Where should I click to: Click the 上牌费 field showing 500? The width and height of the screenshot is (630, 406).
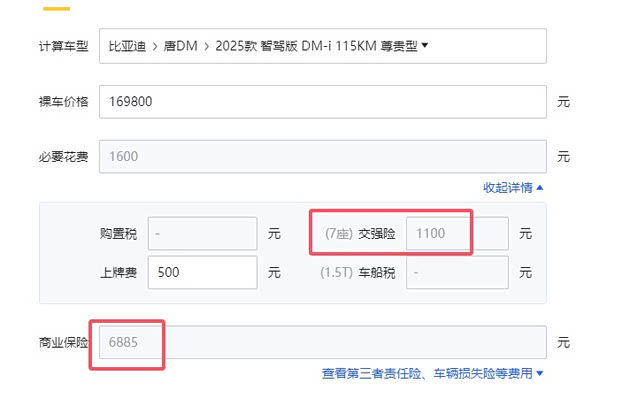pyautogui.click(x=203, y=271)
